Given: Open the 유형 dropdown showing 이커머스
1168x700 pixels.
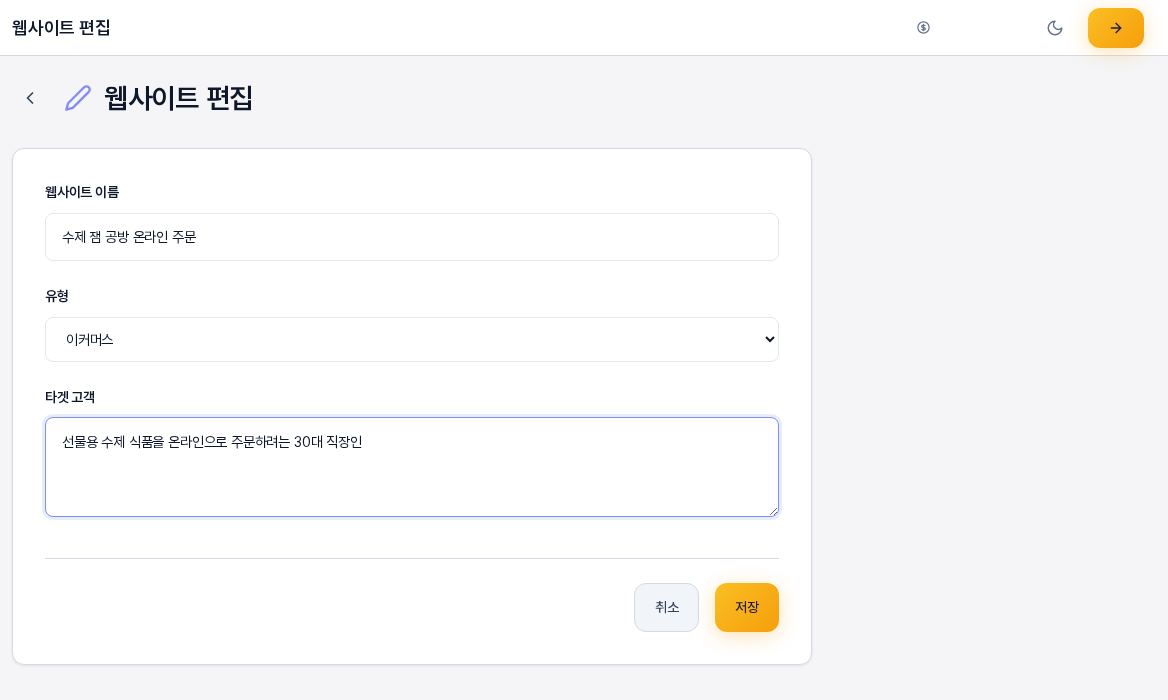Looking at the screenshot, I should [412, 340].
